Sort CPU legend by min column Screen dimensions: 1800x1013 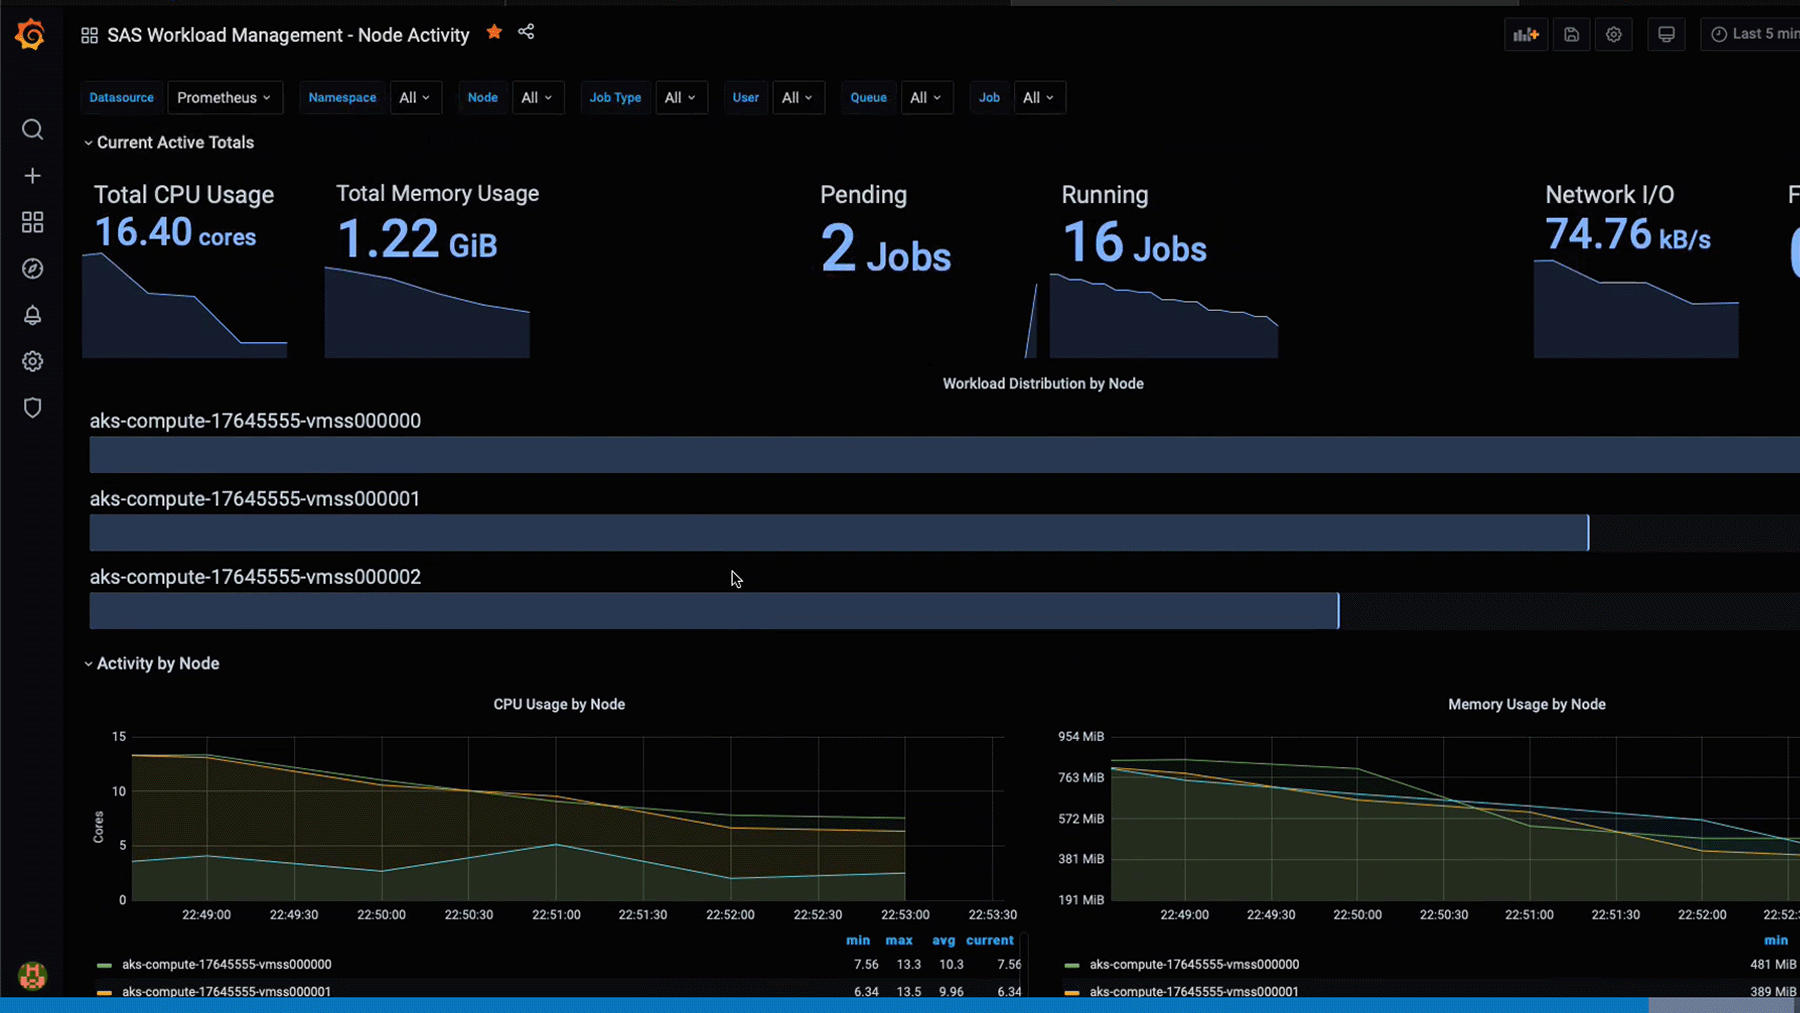pyautogui.click(x=858, y=940)
